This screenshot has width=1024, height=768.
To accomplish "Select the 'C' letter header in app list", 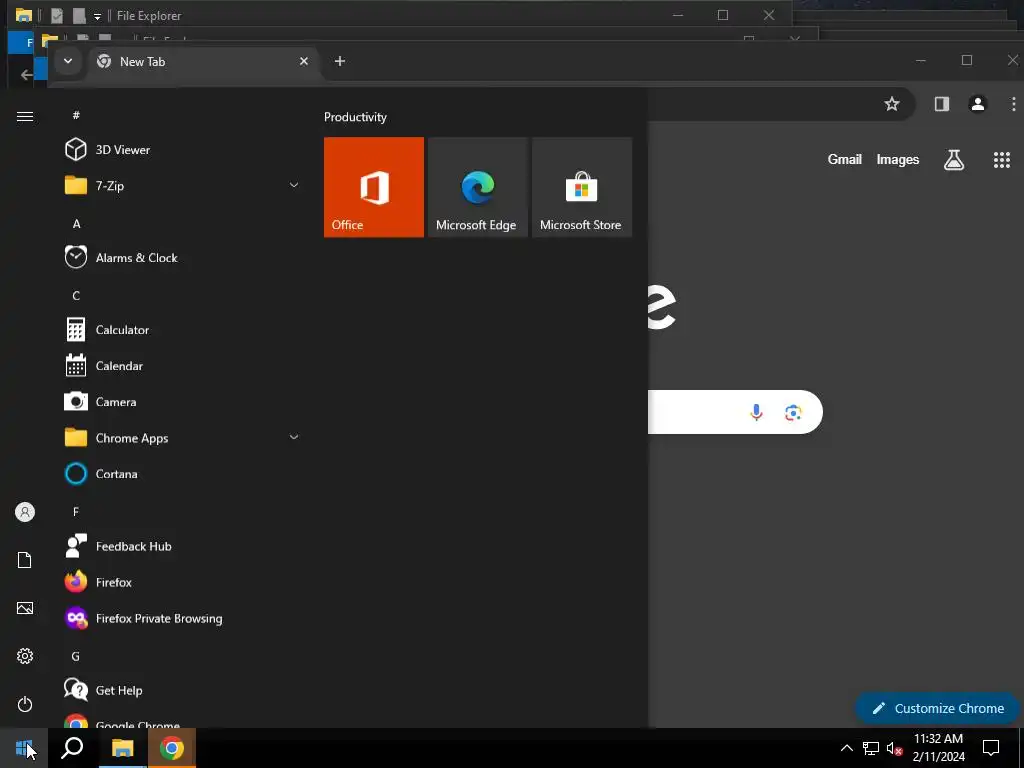I will click(76, 295).
